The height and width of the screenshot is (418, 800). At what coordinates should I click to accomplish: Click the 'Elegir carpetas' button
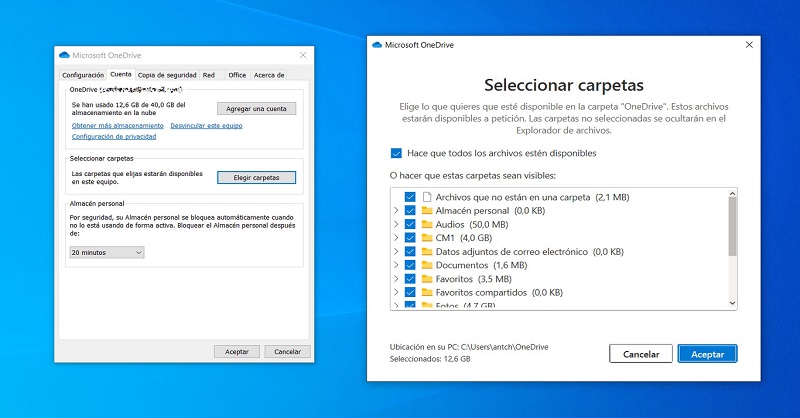[x=257, y=178]
